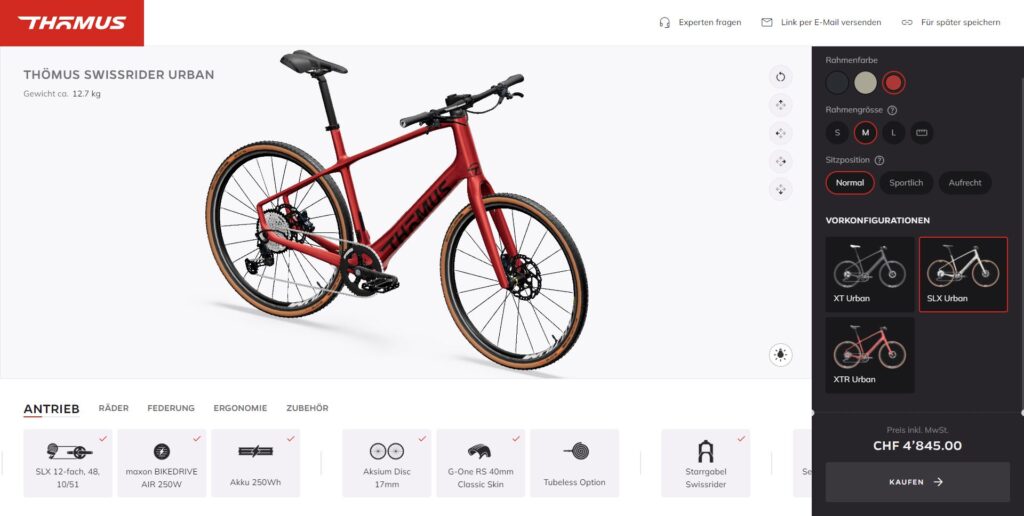
Task: Choose frame size L
Action: point(893,133)
